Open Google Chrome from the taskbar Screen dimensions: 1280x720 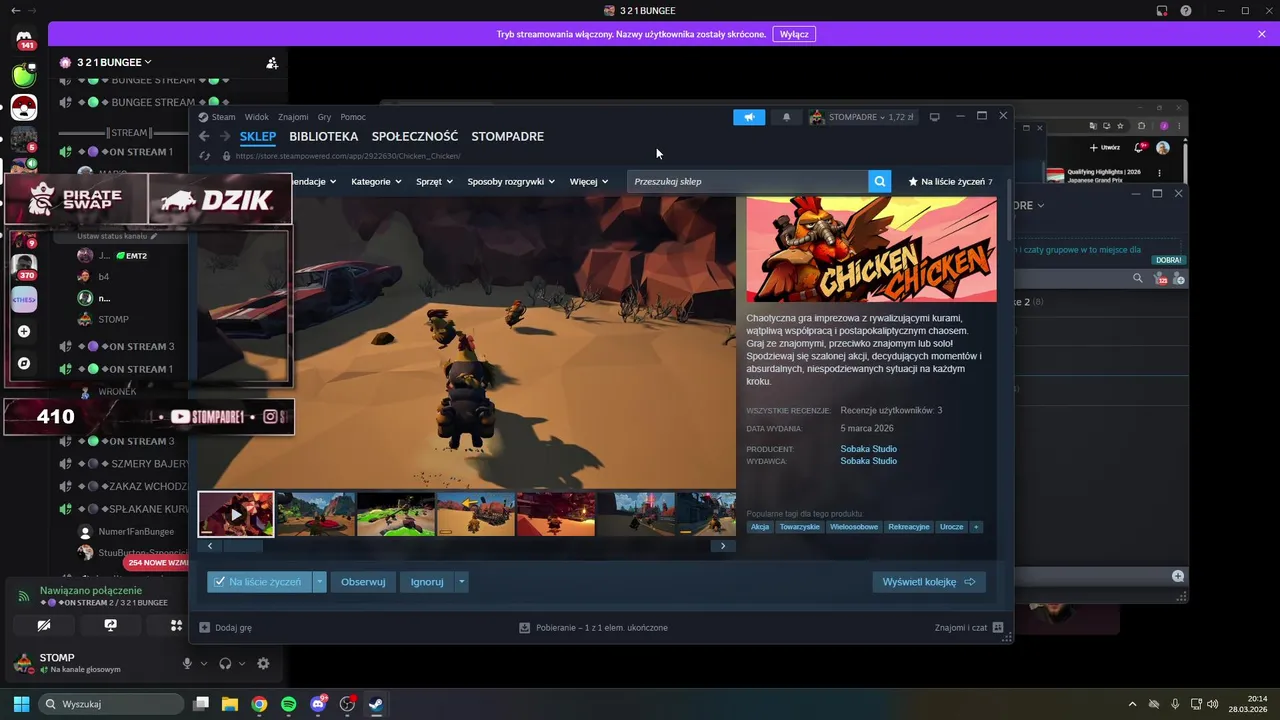coord(259,704)
